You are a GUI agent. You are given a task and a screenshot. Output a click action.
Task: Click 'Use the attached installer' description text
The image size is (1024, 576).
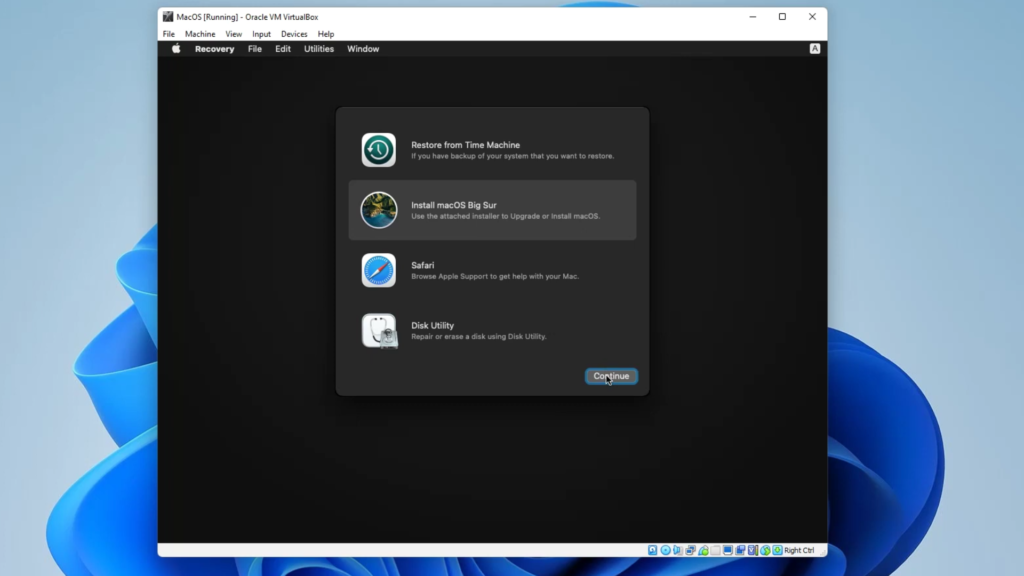tap(505, 216)
